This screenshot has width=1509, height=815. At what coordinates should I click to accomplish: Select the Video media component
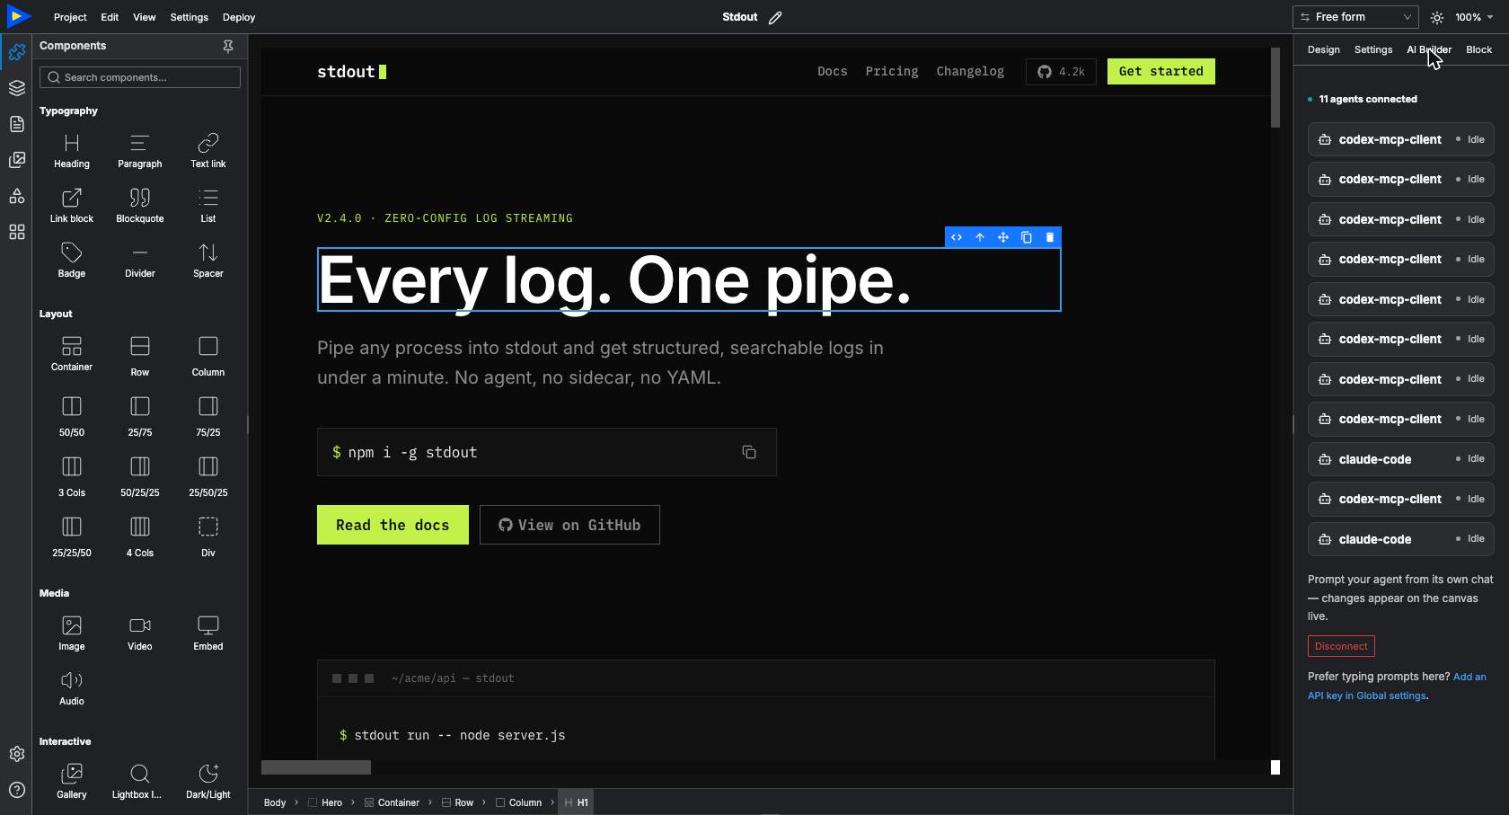[140, 634]
